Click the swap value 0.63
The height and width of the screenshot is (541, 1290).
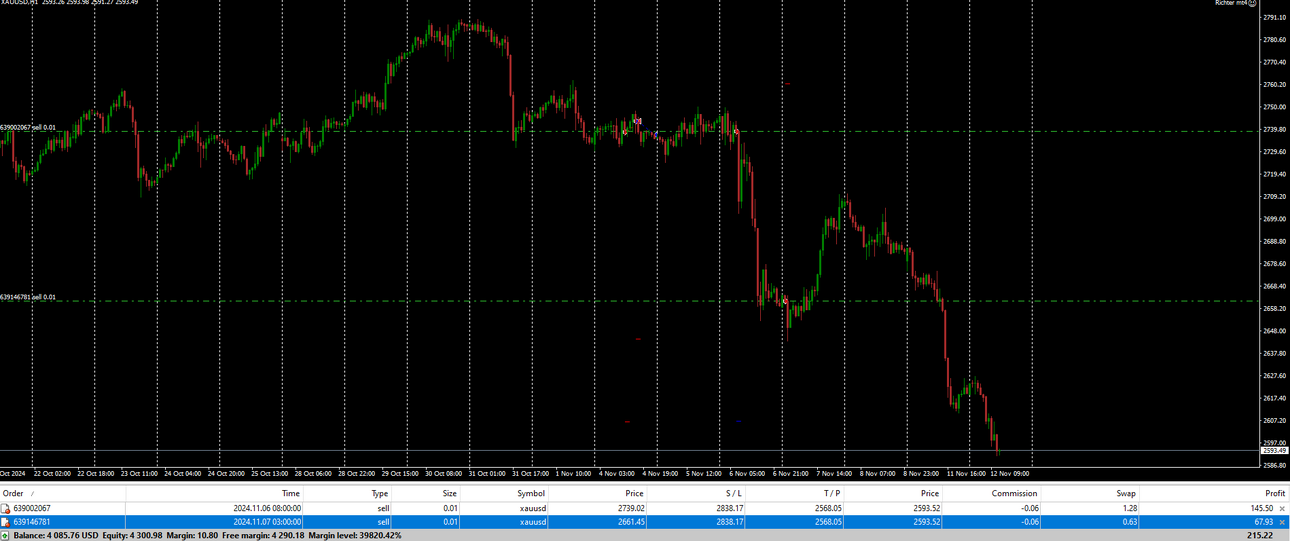(1128, 522)
